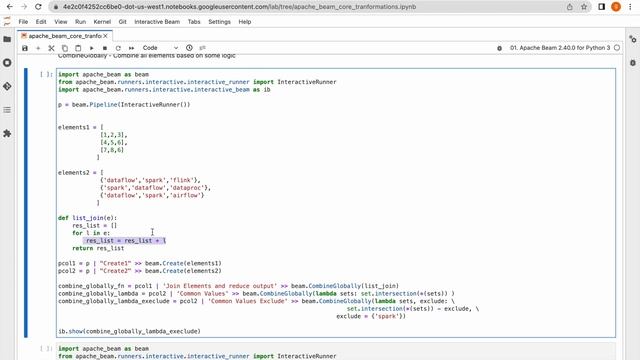Viewport: 640px width, 360px height.
Task: Open the Edit menu
Action: point(41,22)
